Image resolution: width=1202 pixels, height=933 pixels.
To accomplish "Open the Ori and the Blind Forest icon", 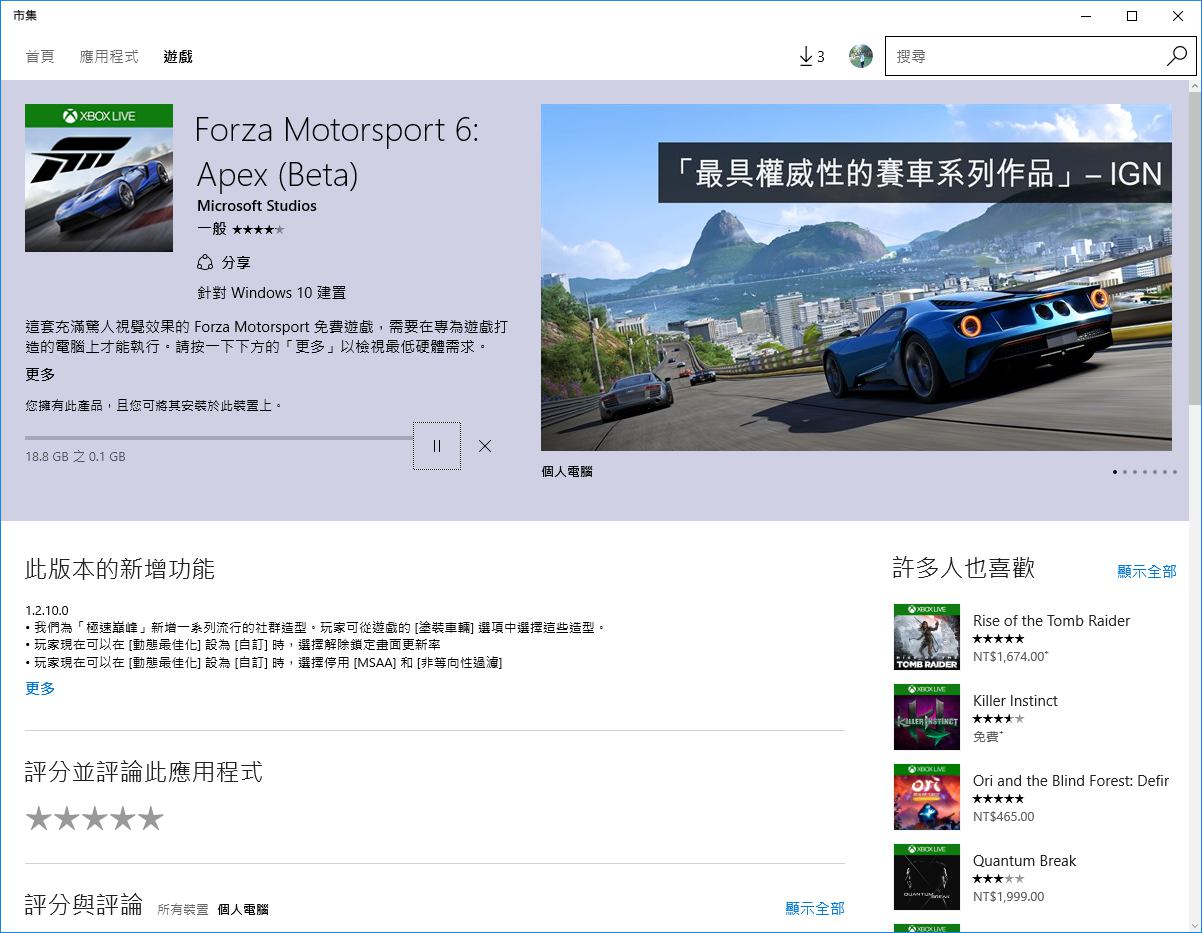I will coord(926,797).
